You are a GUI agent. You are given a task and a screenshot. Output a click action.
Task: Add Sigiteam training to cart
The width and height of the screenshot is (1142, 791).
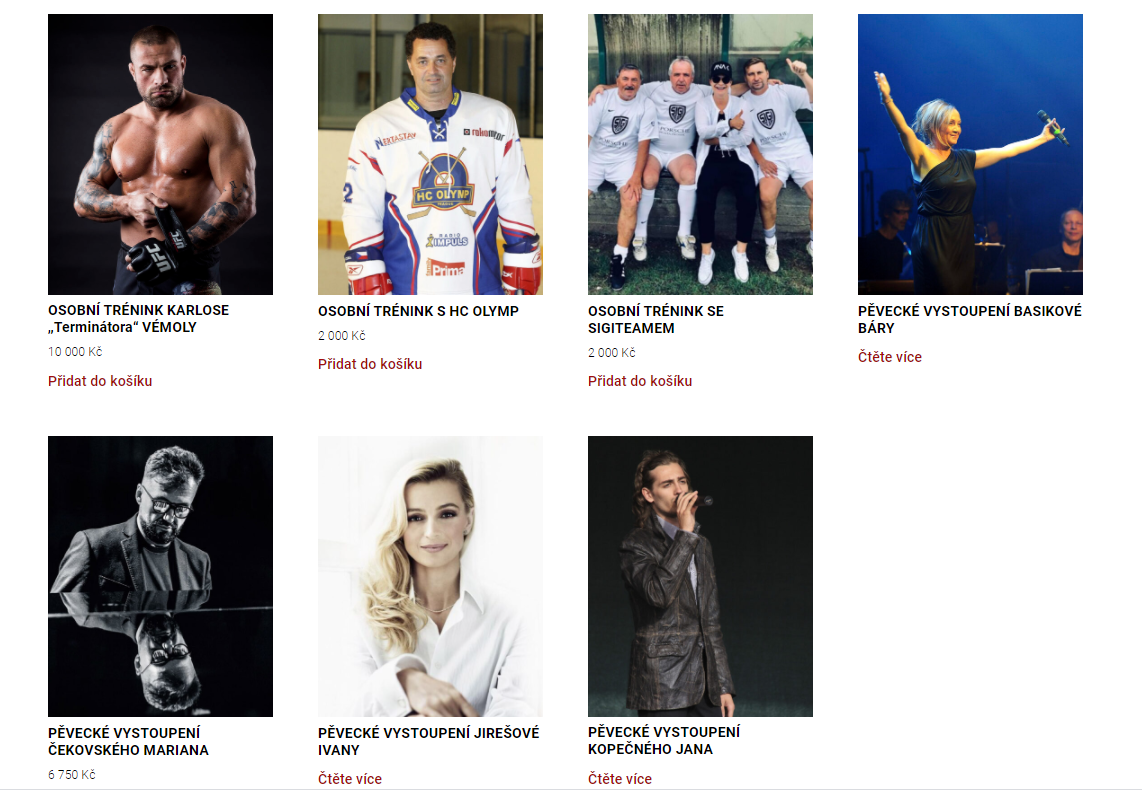tap(640, 381)
